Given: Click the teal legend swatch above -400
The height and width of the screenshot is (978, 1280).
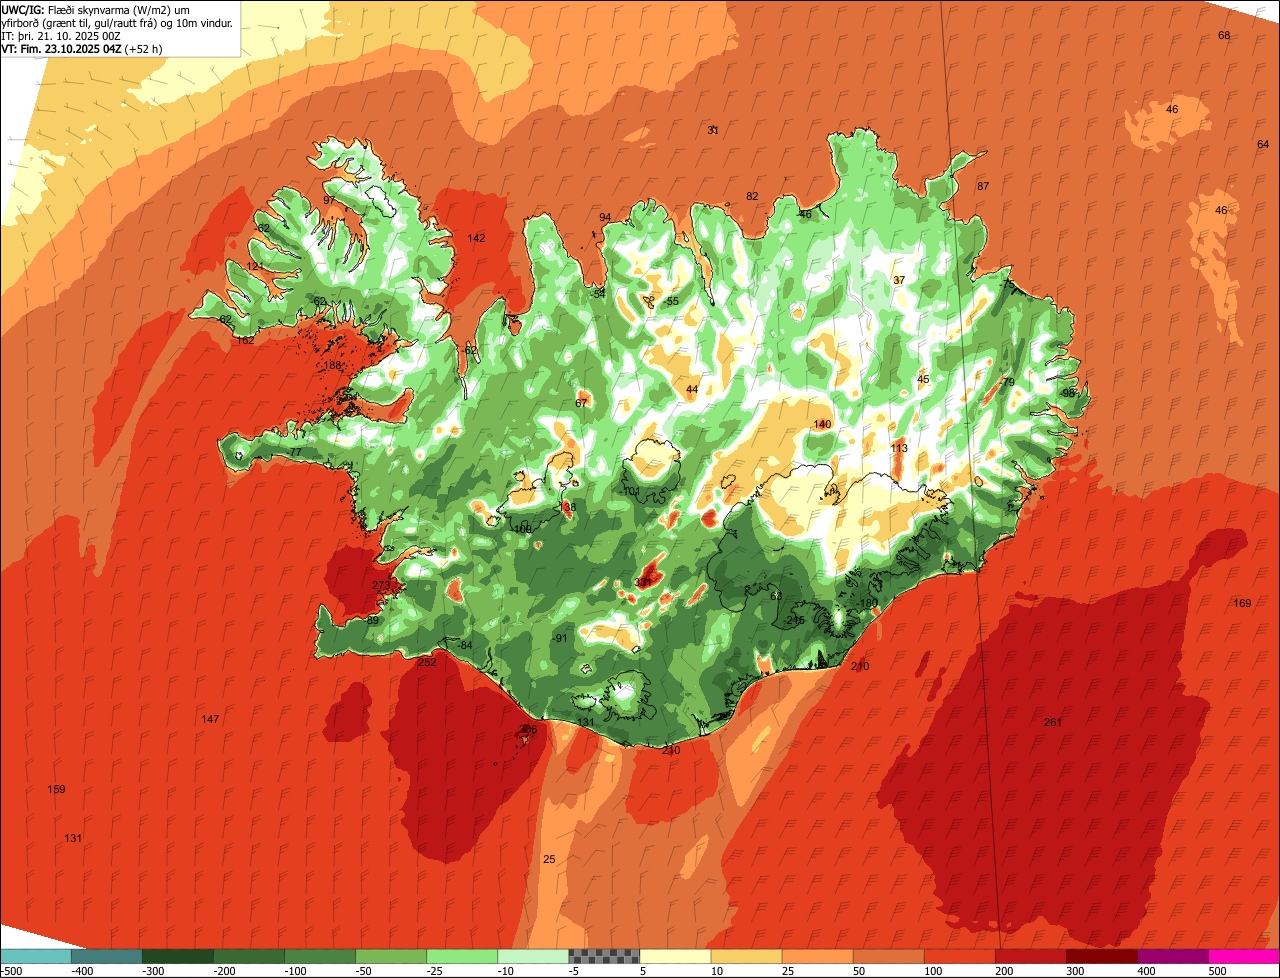Looking at the screenshot, I should 106,956.
